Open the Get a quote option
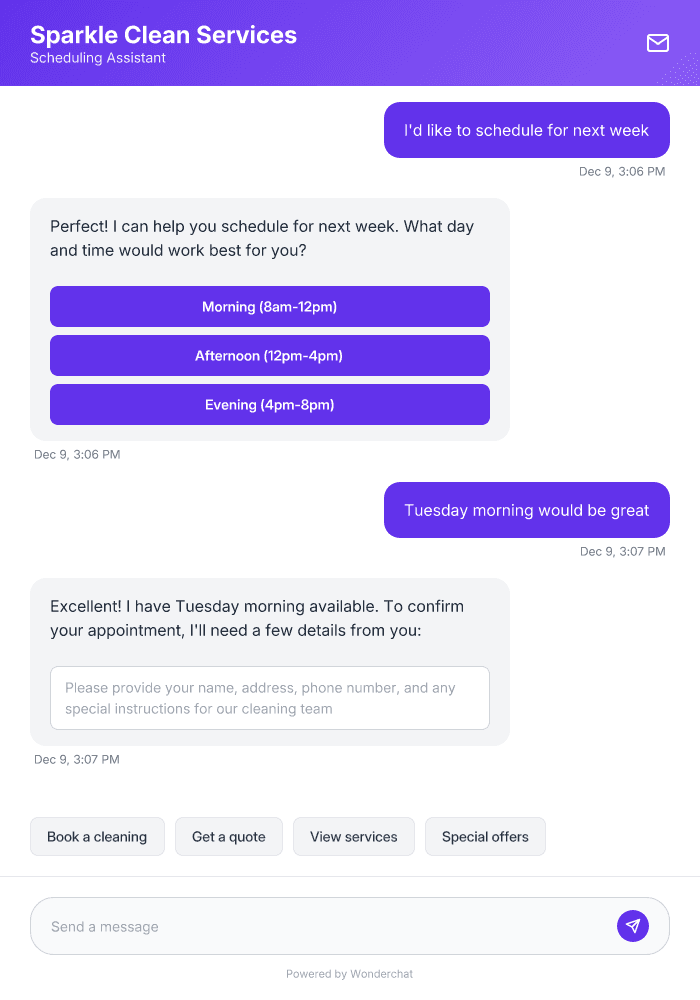The width and height of the screenshot is (700, 1000). 228,836
